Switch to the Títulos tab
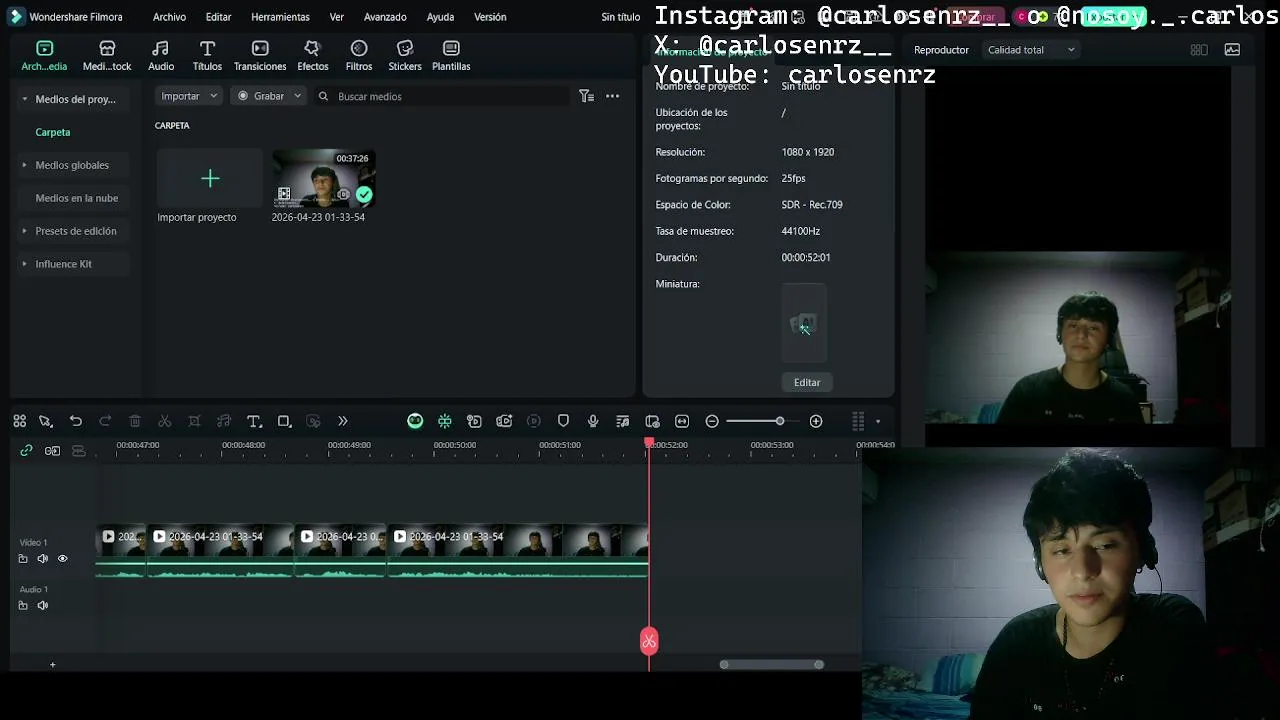The width and height of the screenshot is (1280, 720). pos(207,56)
